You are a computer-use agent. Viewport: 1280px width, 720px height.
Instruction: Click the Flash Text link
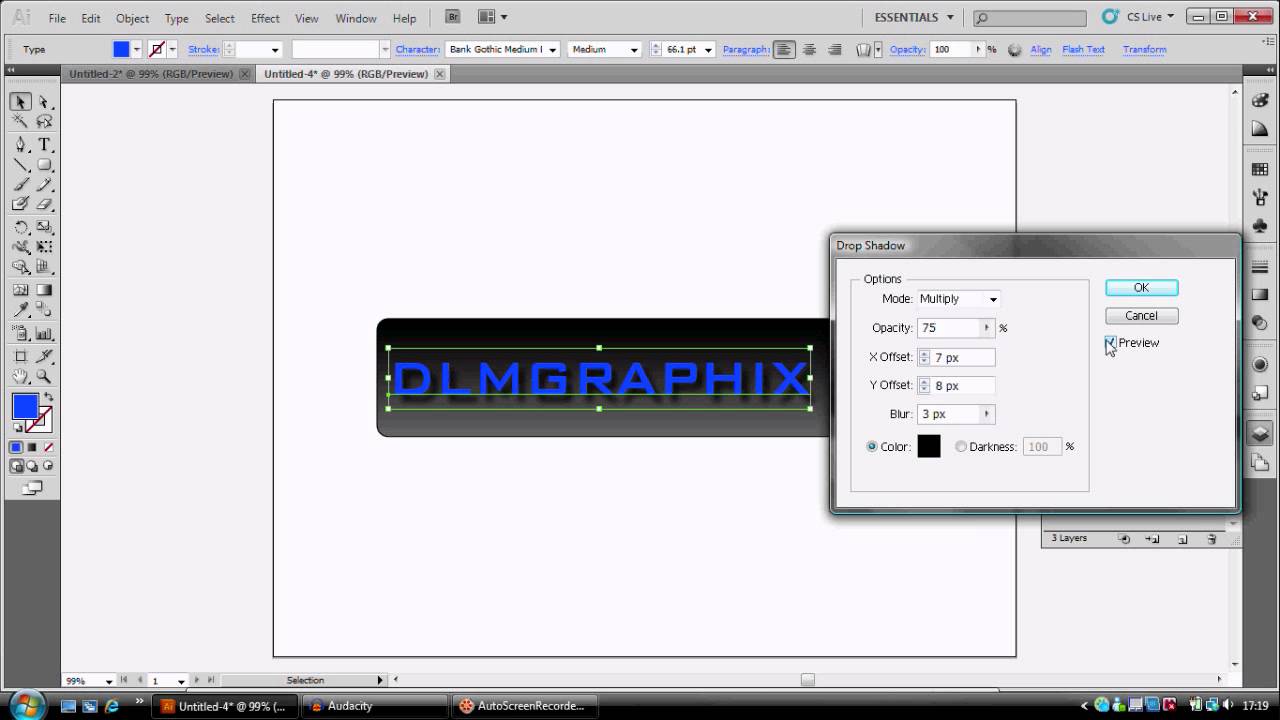(1083, 49)
